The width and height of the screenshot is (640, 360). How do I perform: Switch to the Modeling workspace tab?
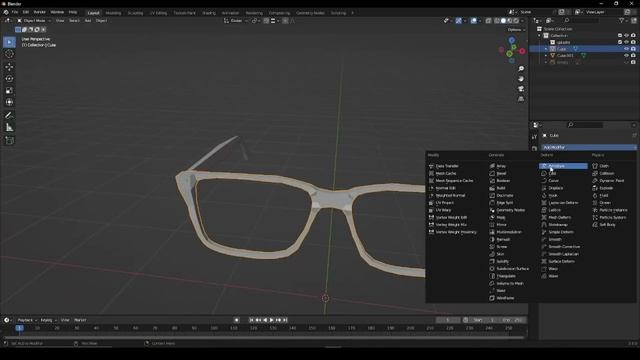[x=113, y=13]
